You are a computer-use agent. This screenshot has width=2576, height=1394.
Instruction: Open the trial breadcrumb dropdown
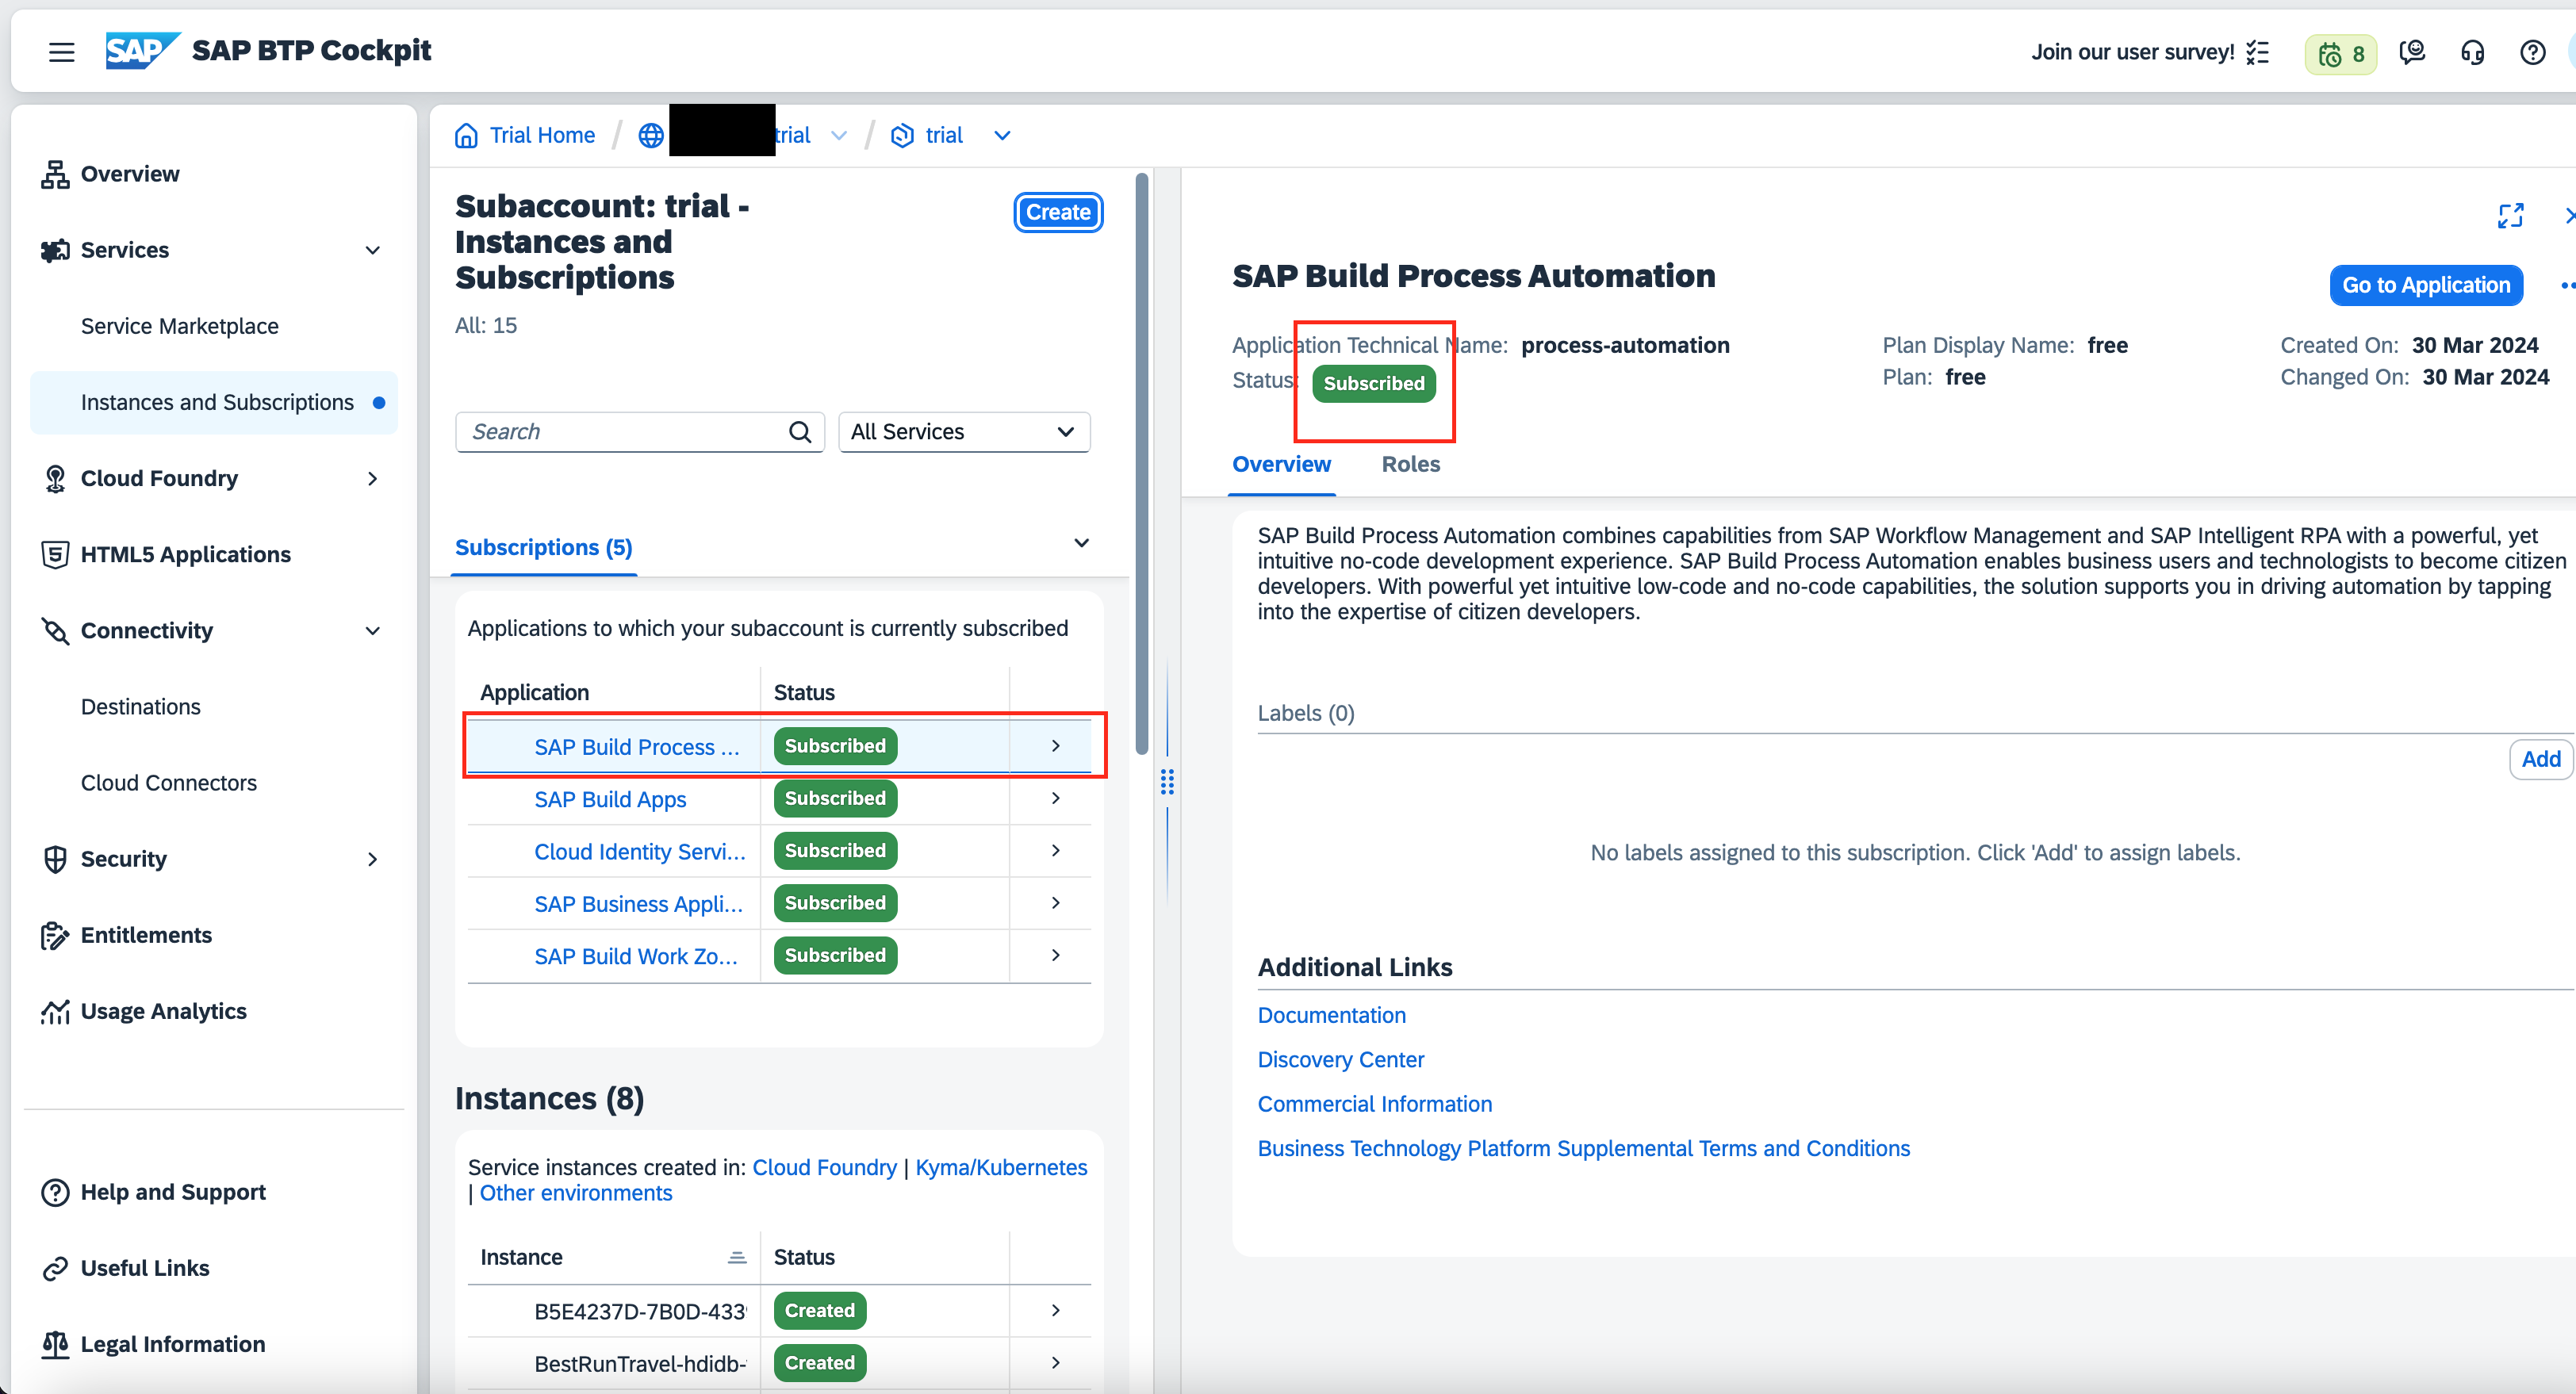pyautogui.click(x=1002, y=135)
